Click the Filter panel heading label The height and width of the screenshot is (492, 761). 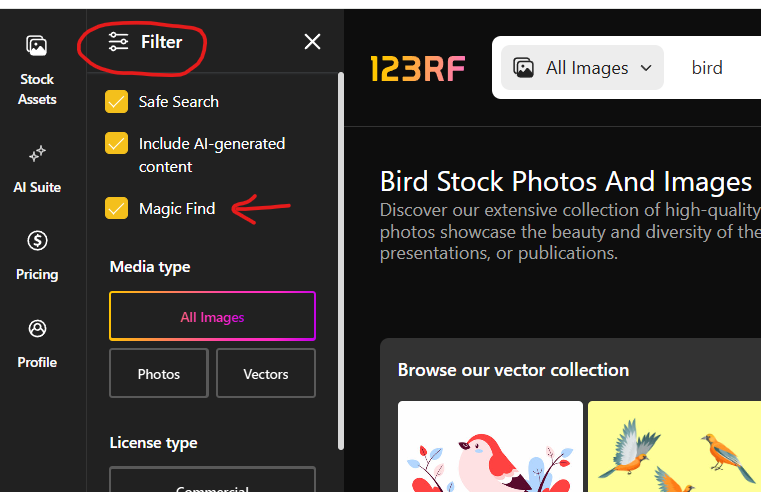point(161,42)
